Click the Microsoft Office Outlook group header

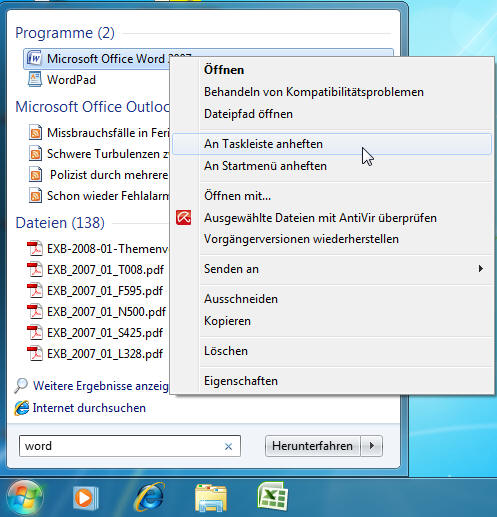[93, 107]
